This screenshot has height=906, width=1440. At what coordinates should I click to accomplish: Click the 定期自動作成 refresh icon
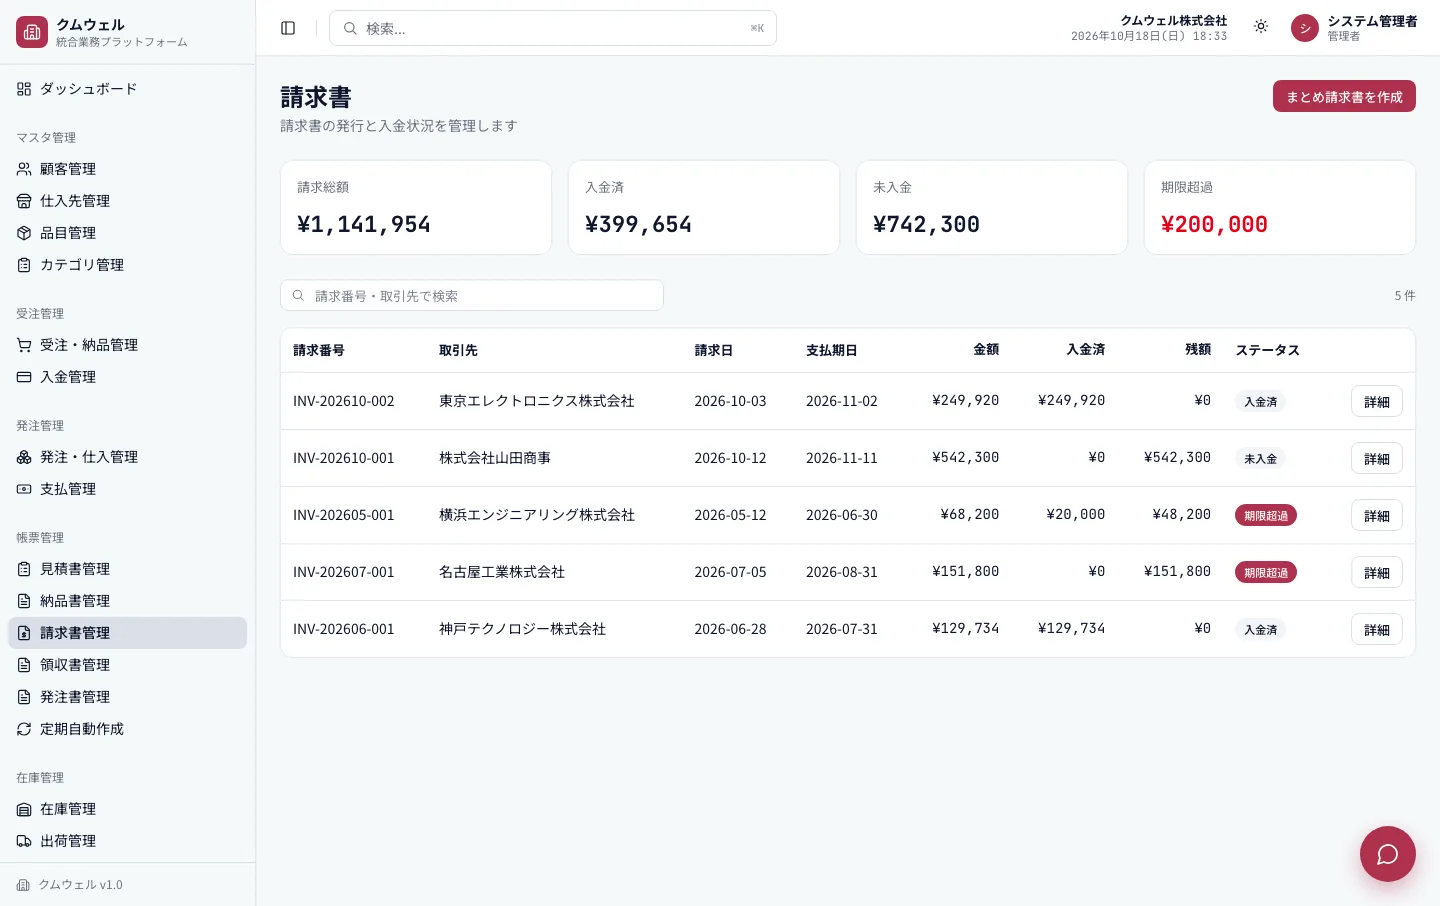point(24,729)
